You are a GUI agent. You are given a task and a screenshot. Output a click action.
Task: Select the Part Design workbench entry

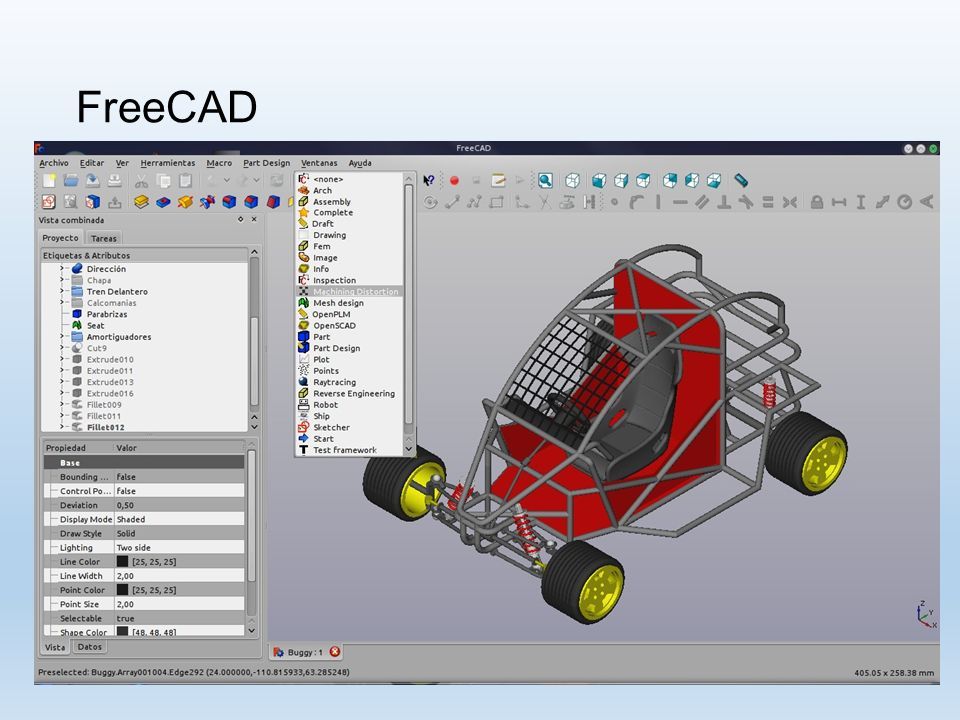click(x=336, y=348)
